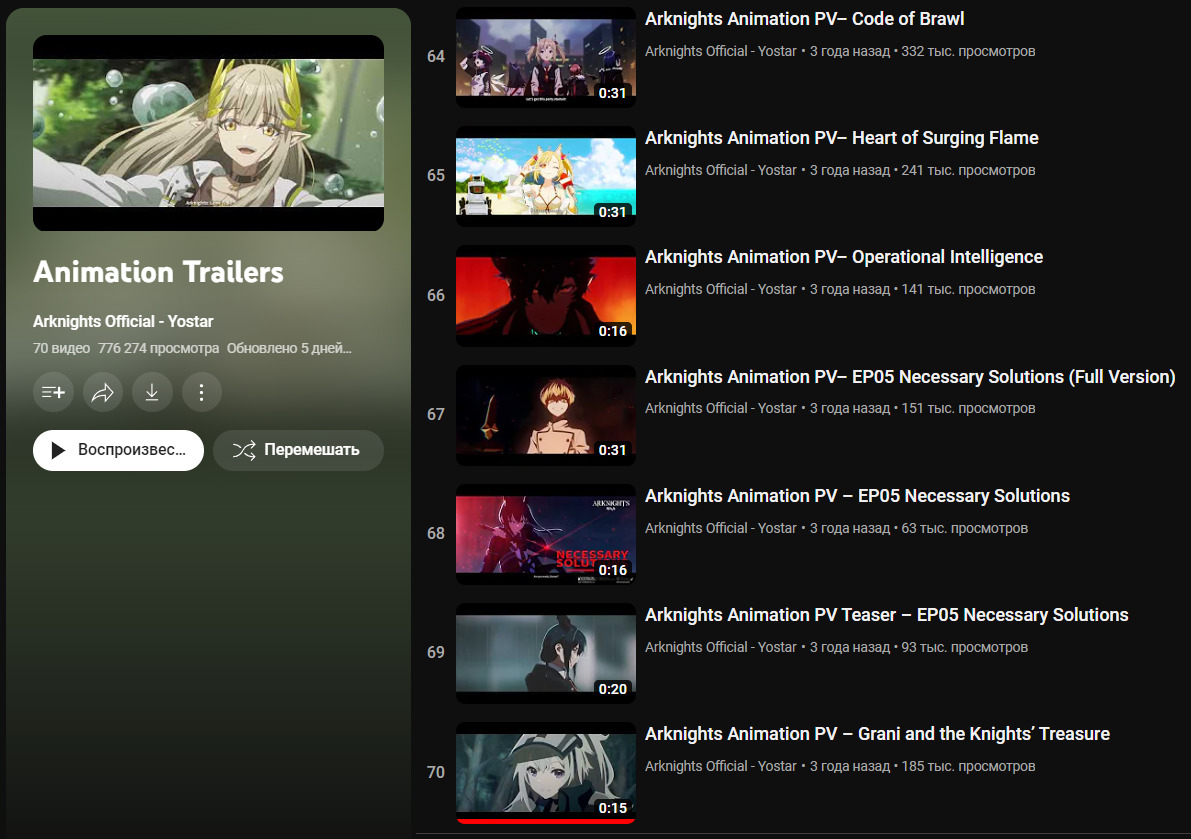
Task: Play Grani and the Knights' Treasure thumbnail
Action: 545,770
